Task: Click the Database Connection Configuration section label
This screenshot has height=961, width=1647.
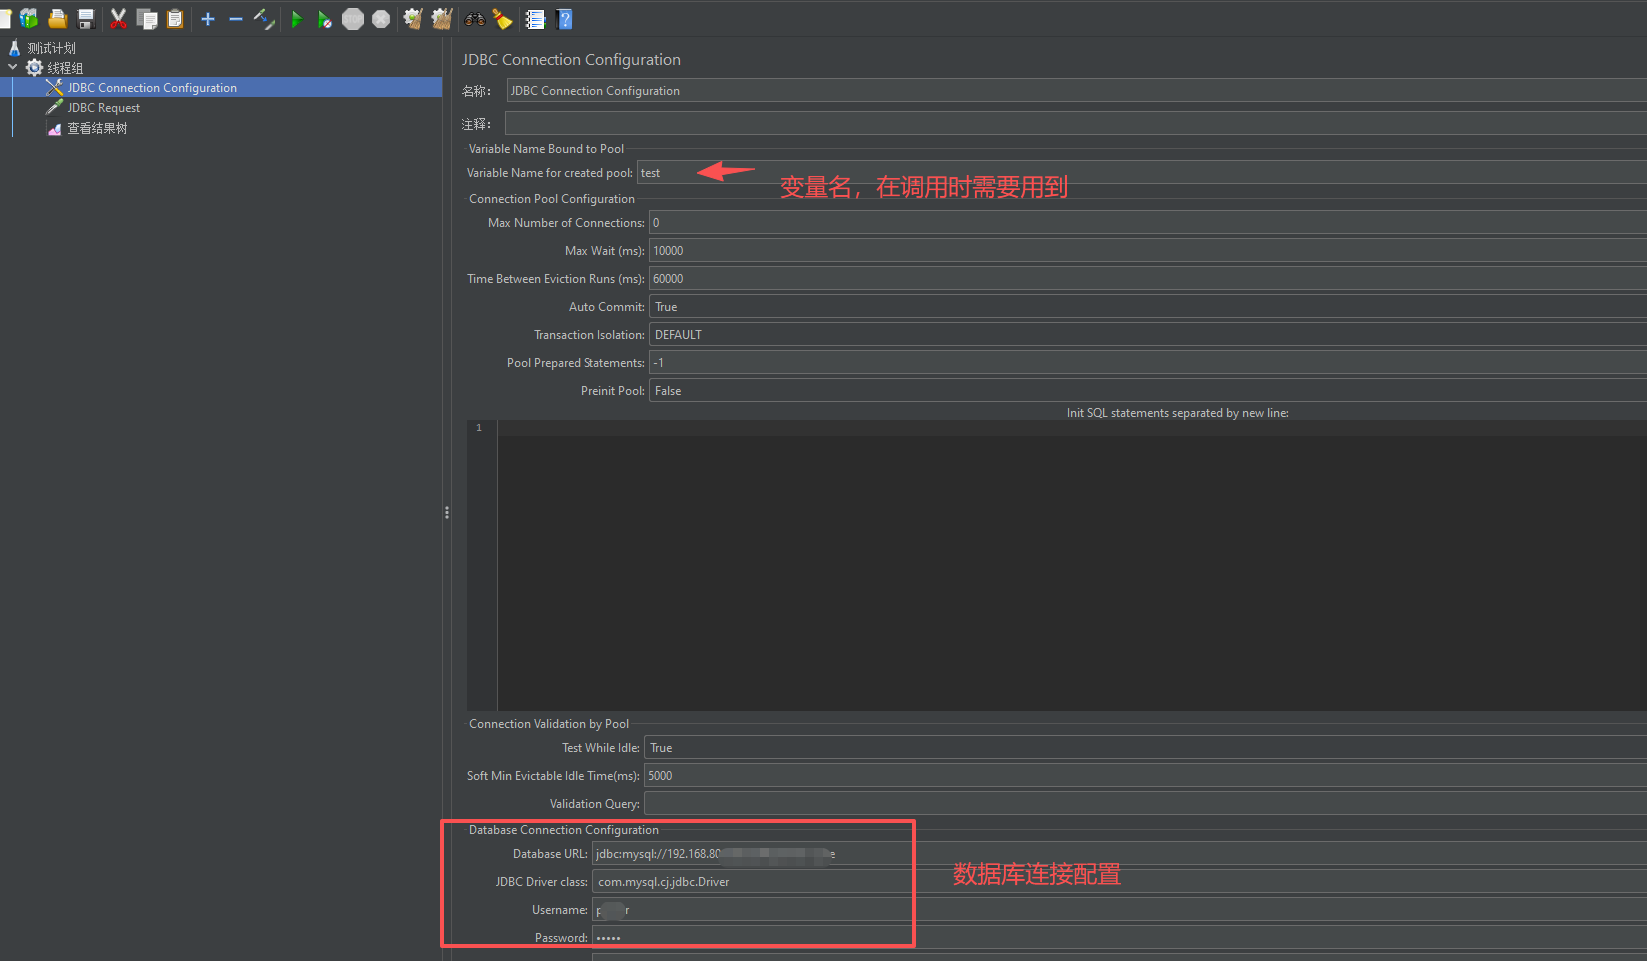Action: tap(564, 830)
